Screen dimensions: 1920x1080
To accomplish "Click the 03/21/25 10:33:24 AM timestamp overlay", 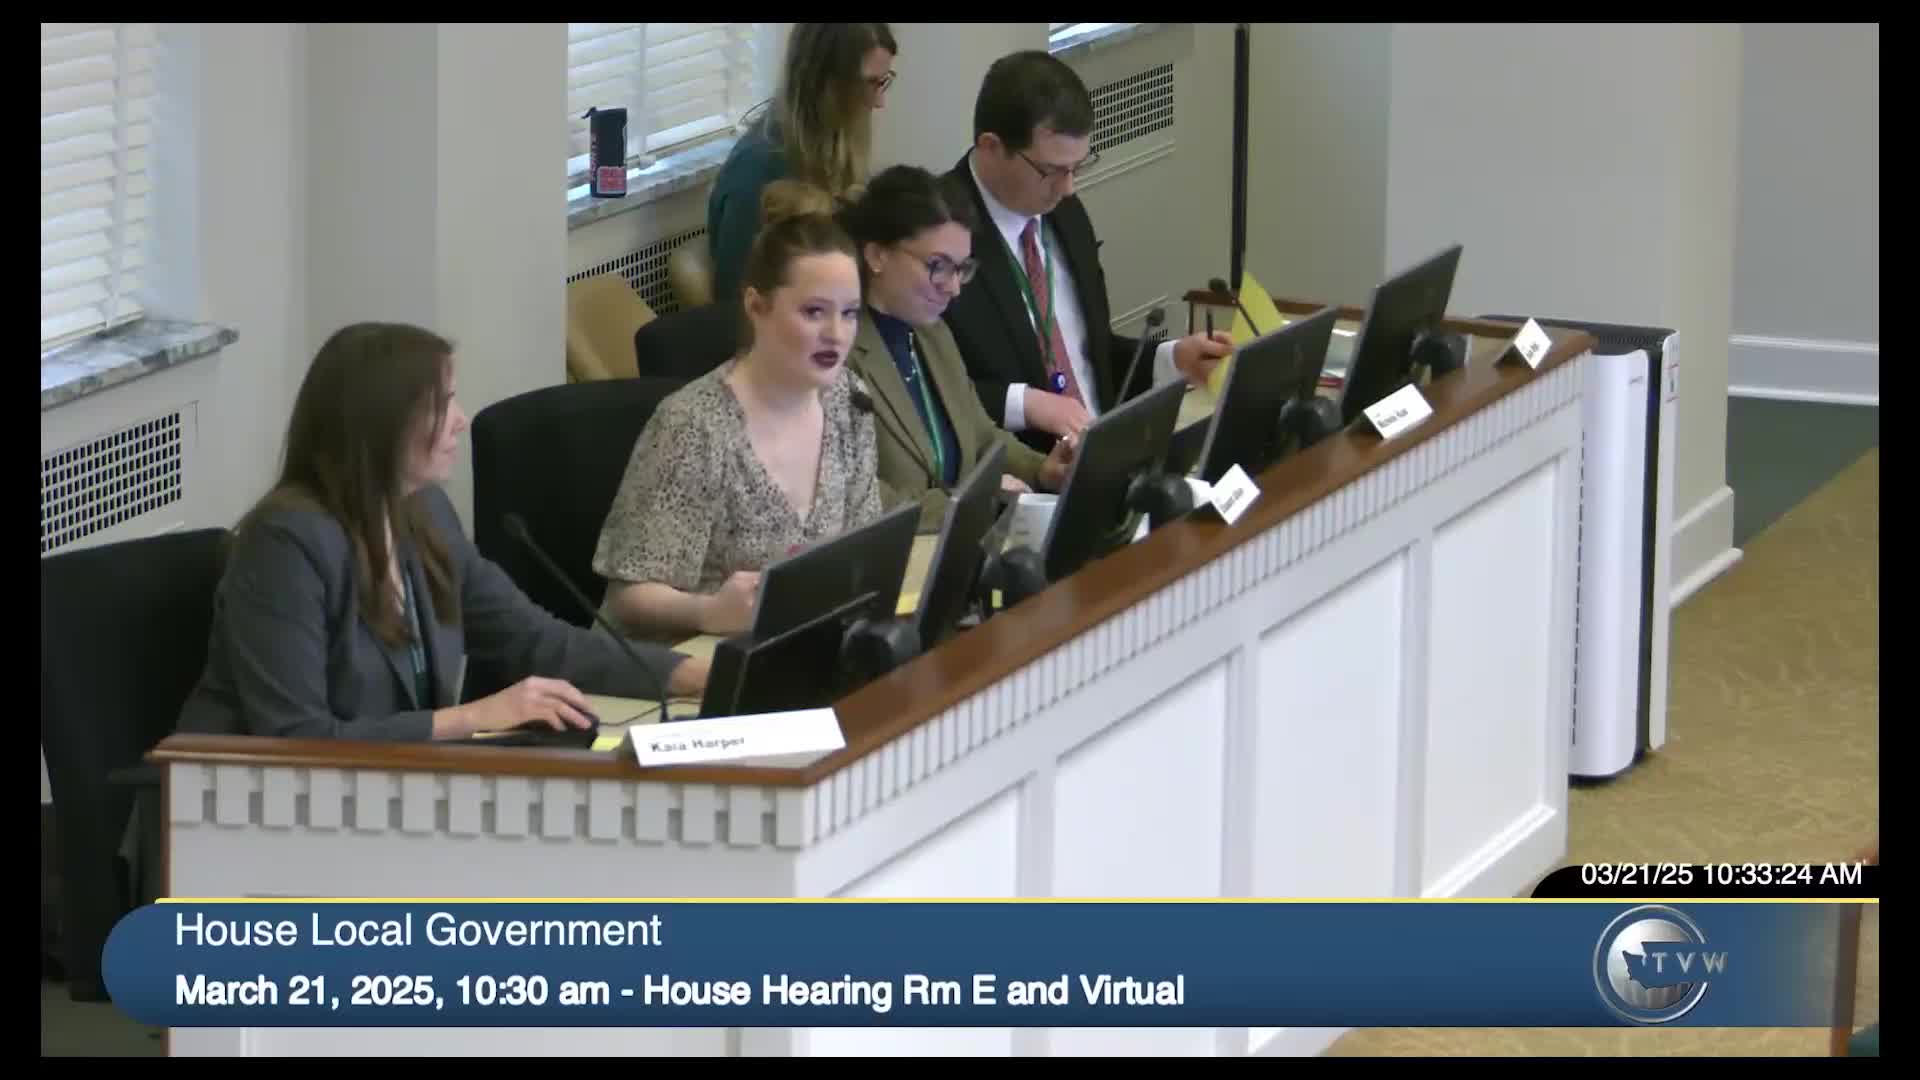I will 1720,874.
